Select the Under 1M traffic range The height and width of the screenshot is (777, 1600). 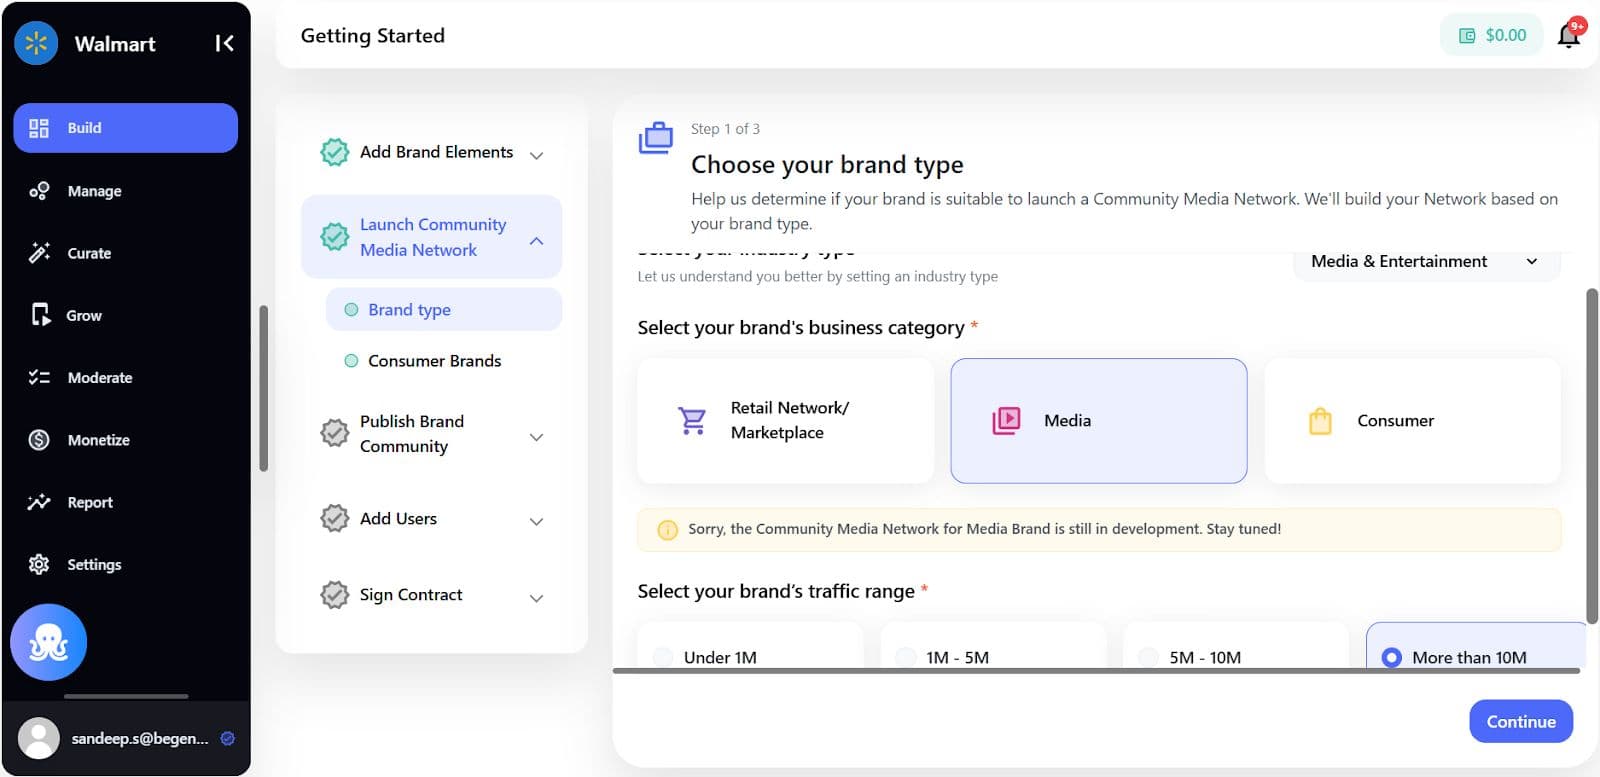click(x=750, y=646)
